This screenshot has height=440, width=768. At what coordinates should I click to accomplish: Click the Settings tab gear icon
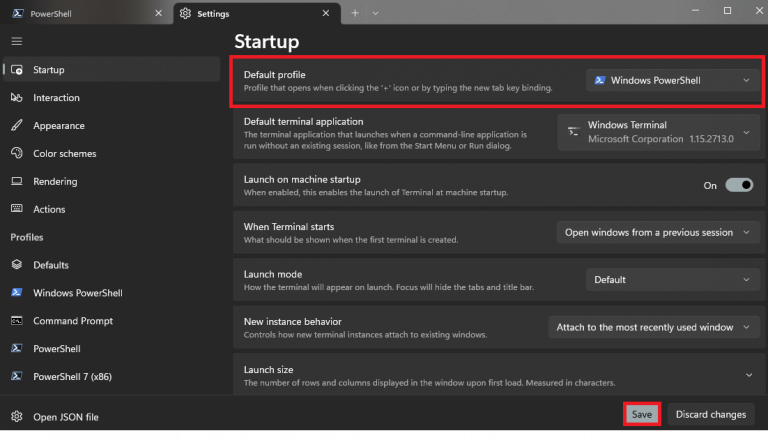click(185, 14)
